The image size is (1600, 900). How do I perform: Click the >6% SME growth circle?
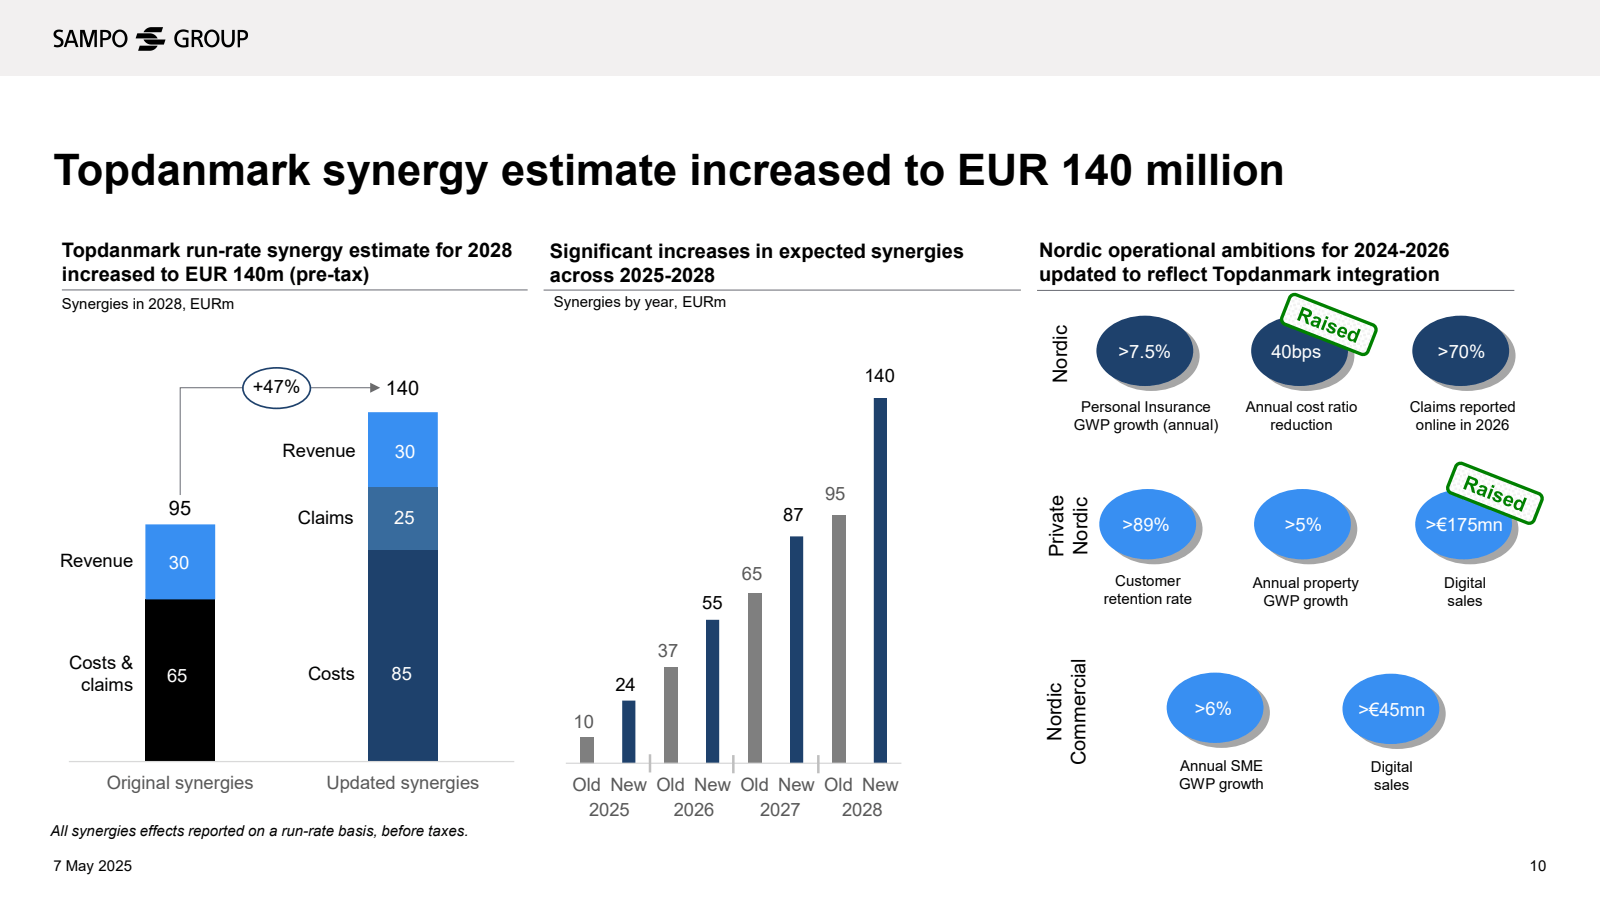click(1214, 708)
